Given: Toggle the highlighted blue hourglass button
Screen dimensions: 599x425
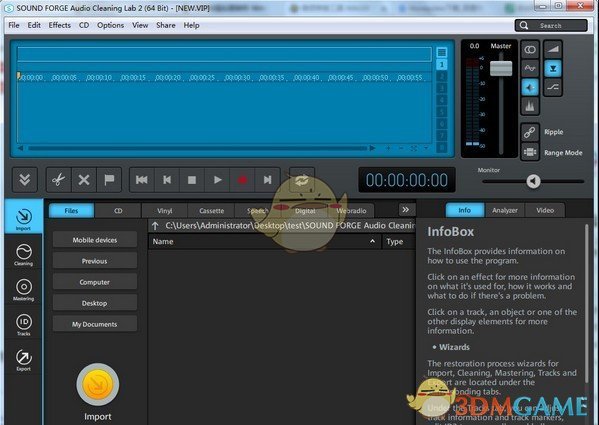Looking at the screenshot, I should [x=553, y=68].
